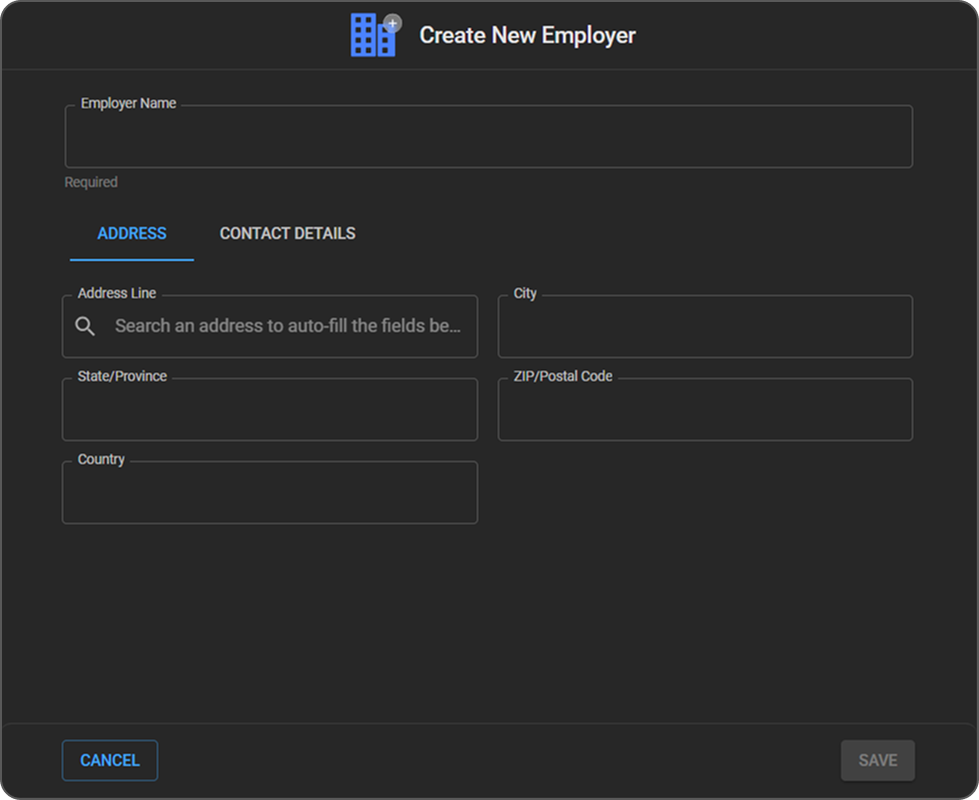979x800 pixels.
Task: Cancel creating the new employer
Action: click(x=110, y=760)
